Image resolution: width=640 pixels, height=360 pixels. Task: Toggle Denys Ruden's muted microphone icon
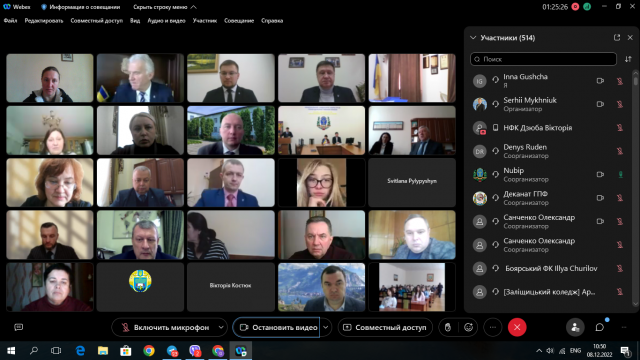pyautogui.click(x=620, y=151)
